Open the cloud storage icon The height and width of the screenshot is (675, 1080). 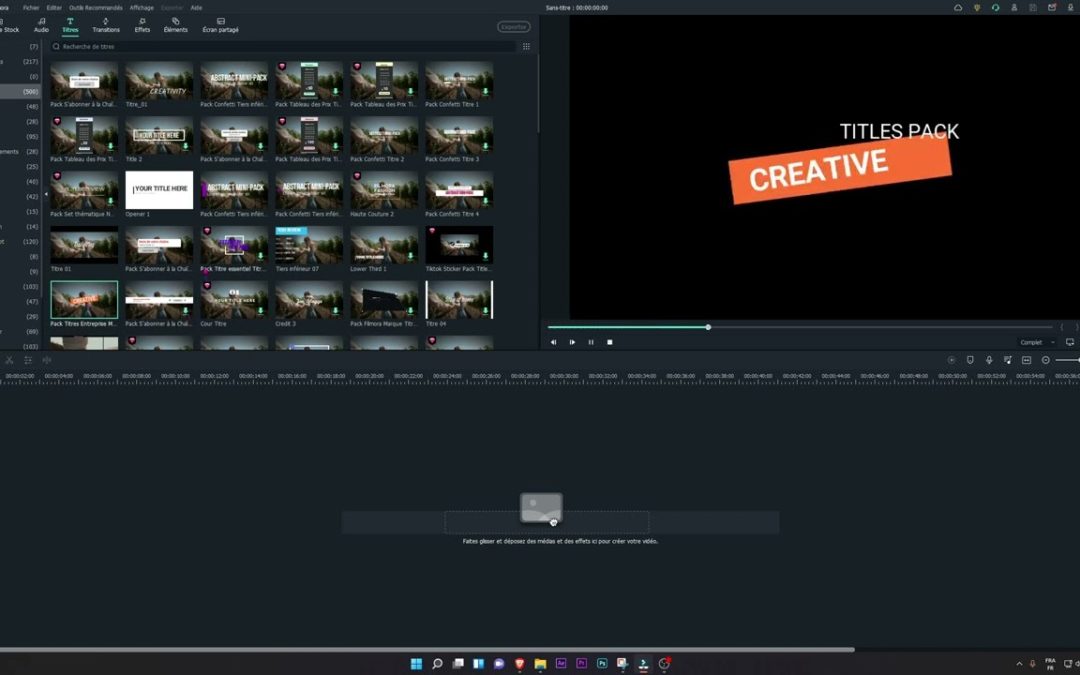958,8
